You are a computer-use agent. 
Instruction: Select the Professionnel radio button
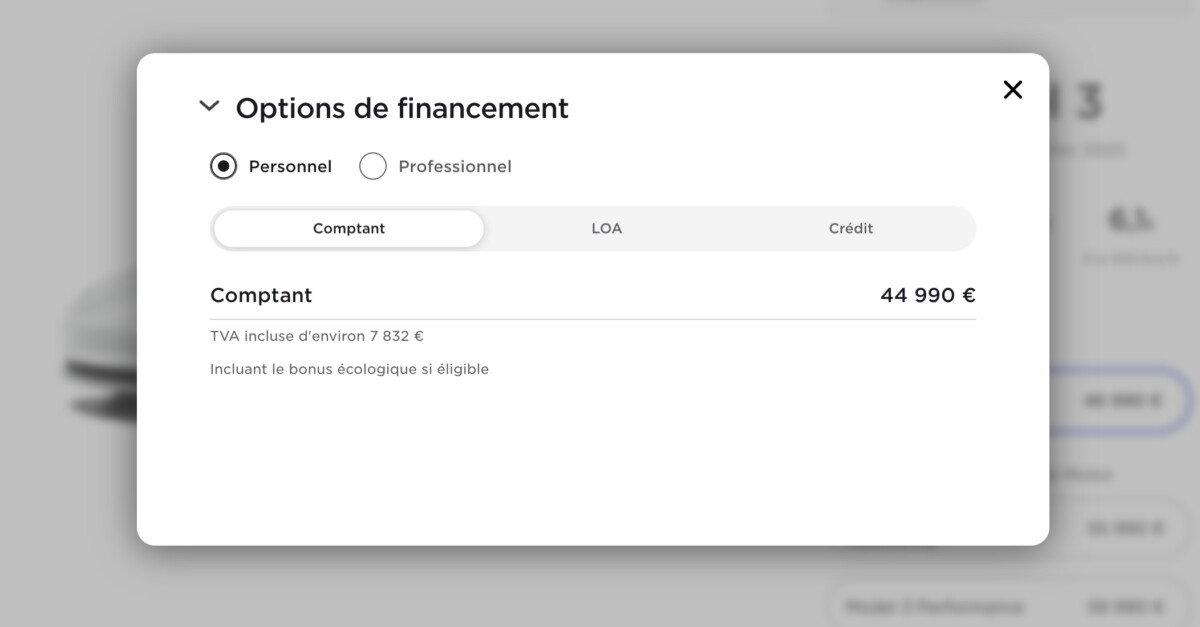373,166
